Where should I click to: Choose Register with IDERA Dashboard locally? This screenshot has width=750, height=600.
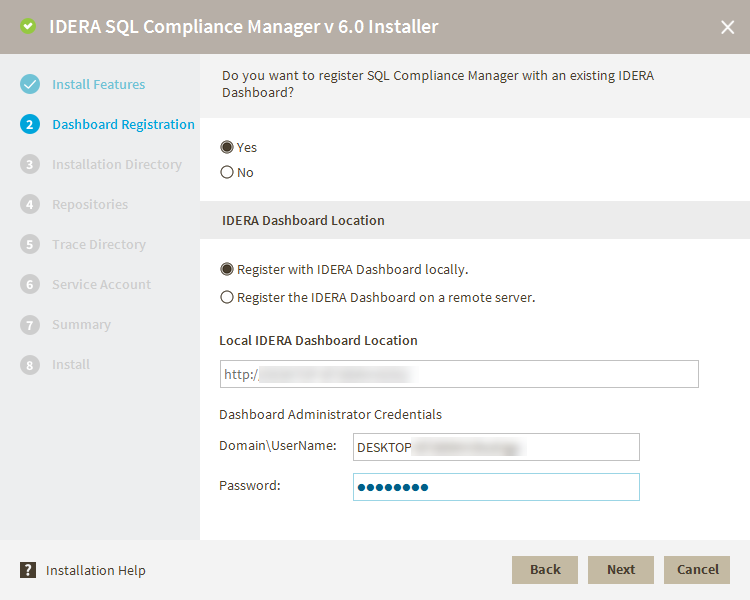pos(227,269)
